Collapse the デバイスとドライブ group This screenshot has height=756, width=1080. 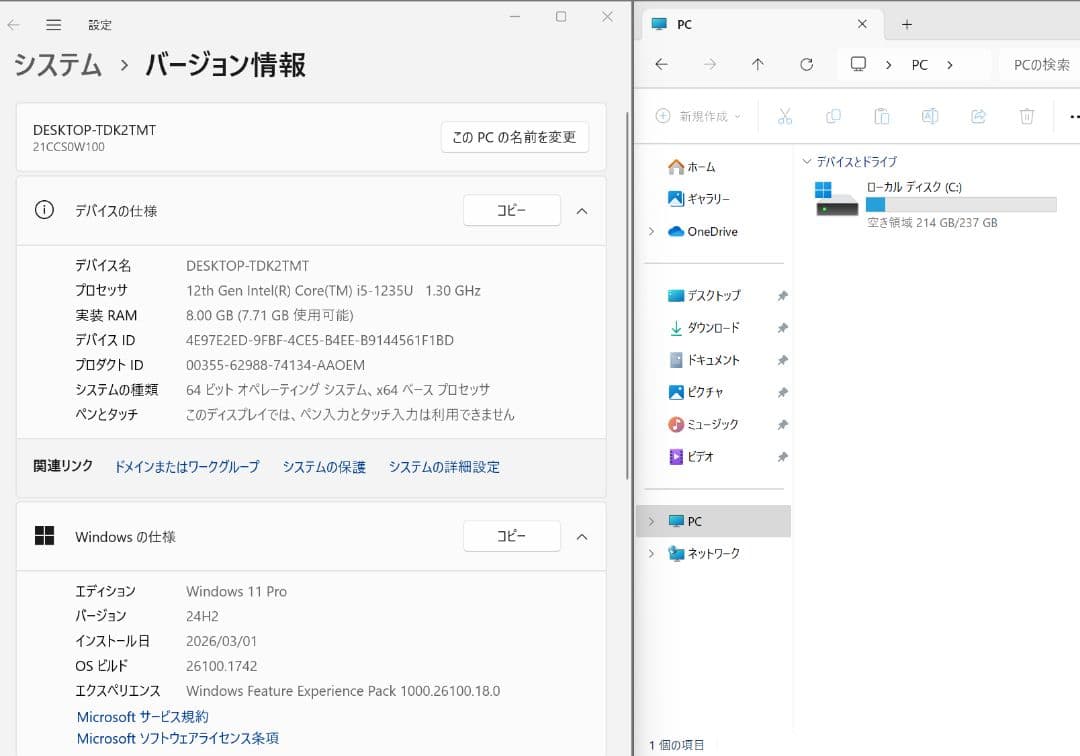[807, 161]
